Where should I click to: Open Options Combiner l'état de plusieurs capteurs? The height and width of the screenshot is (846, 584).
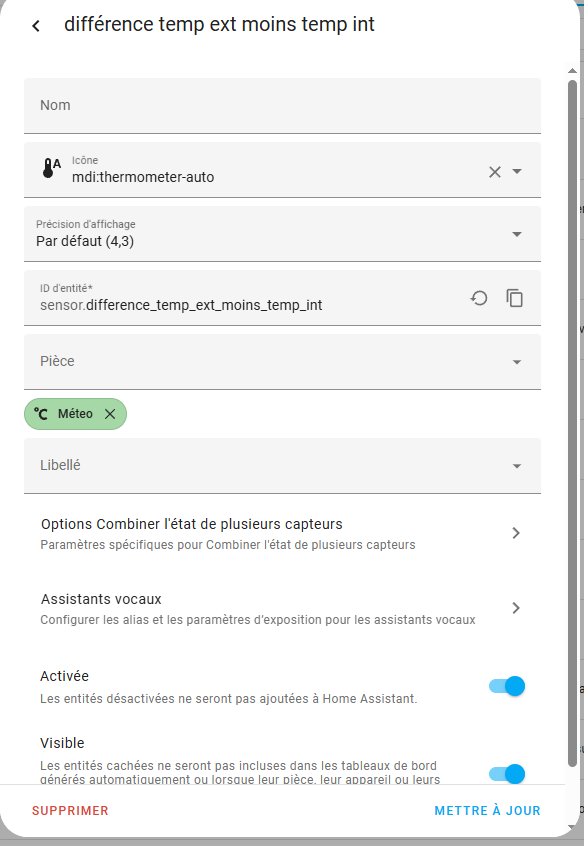(x=283, y=534)
